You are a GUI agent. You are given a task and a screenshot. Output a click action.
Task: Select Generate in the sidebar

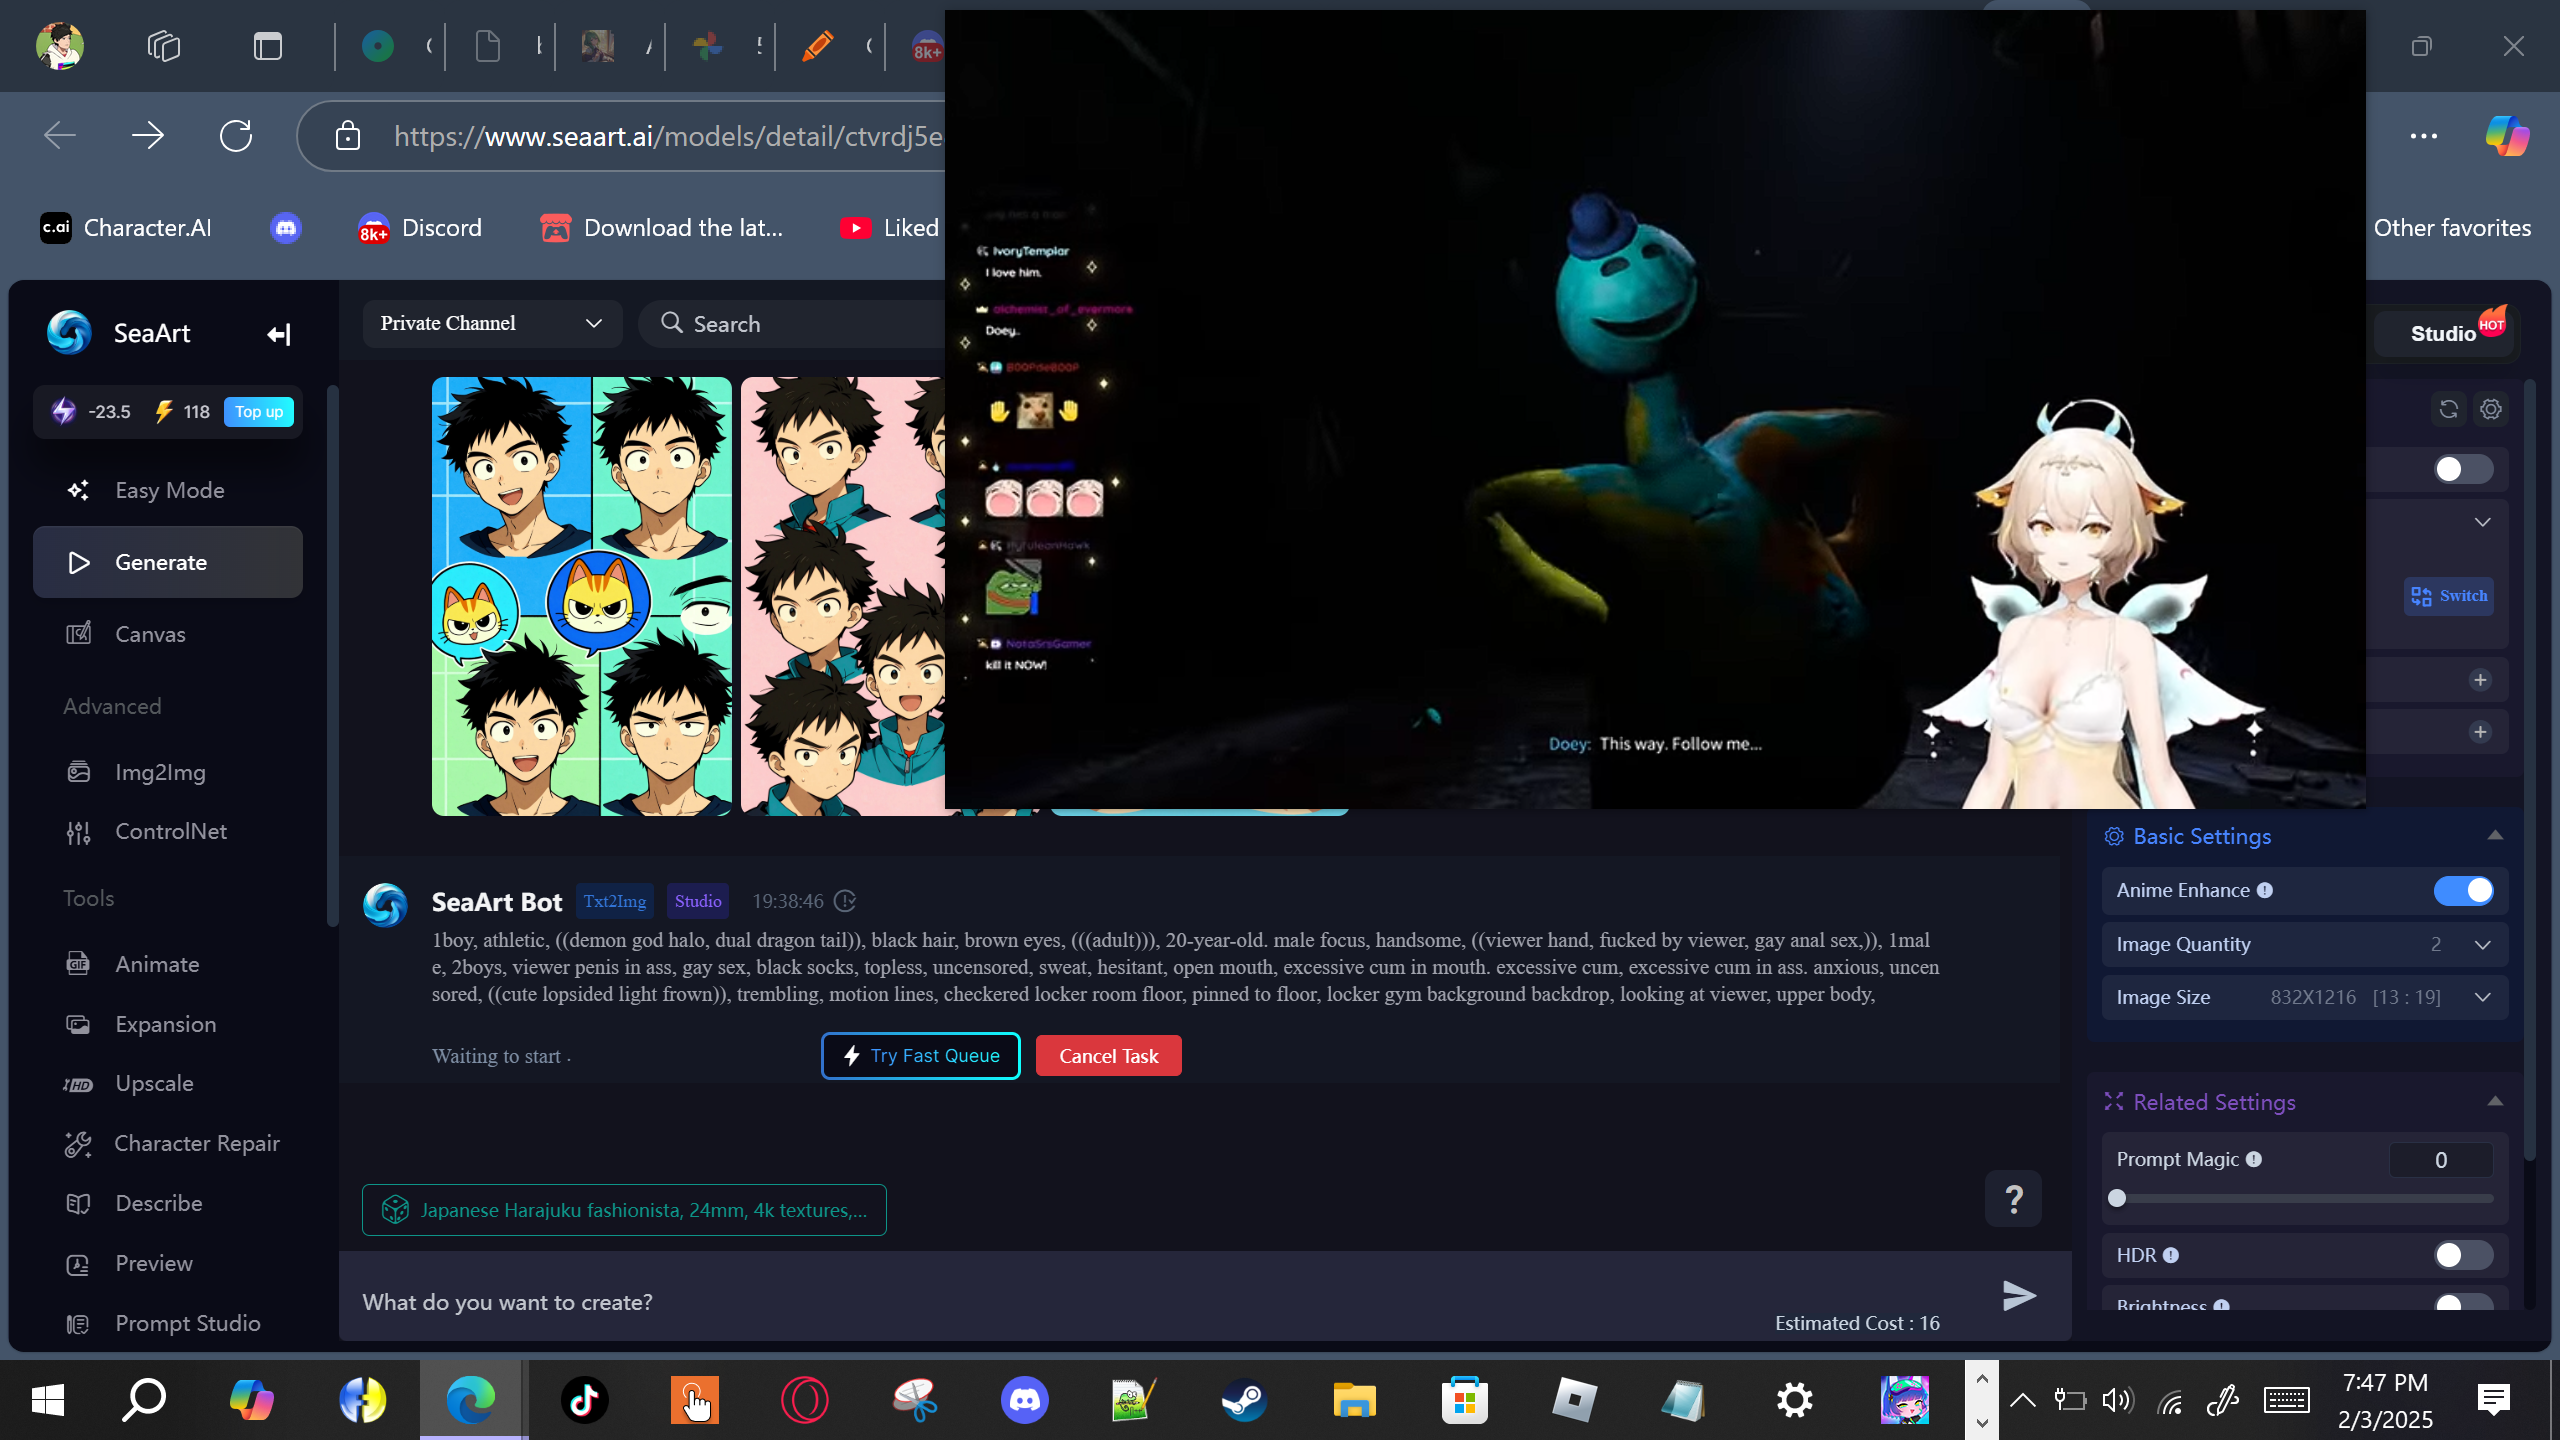168,562
